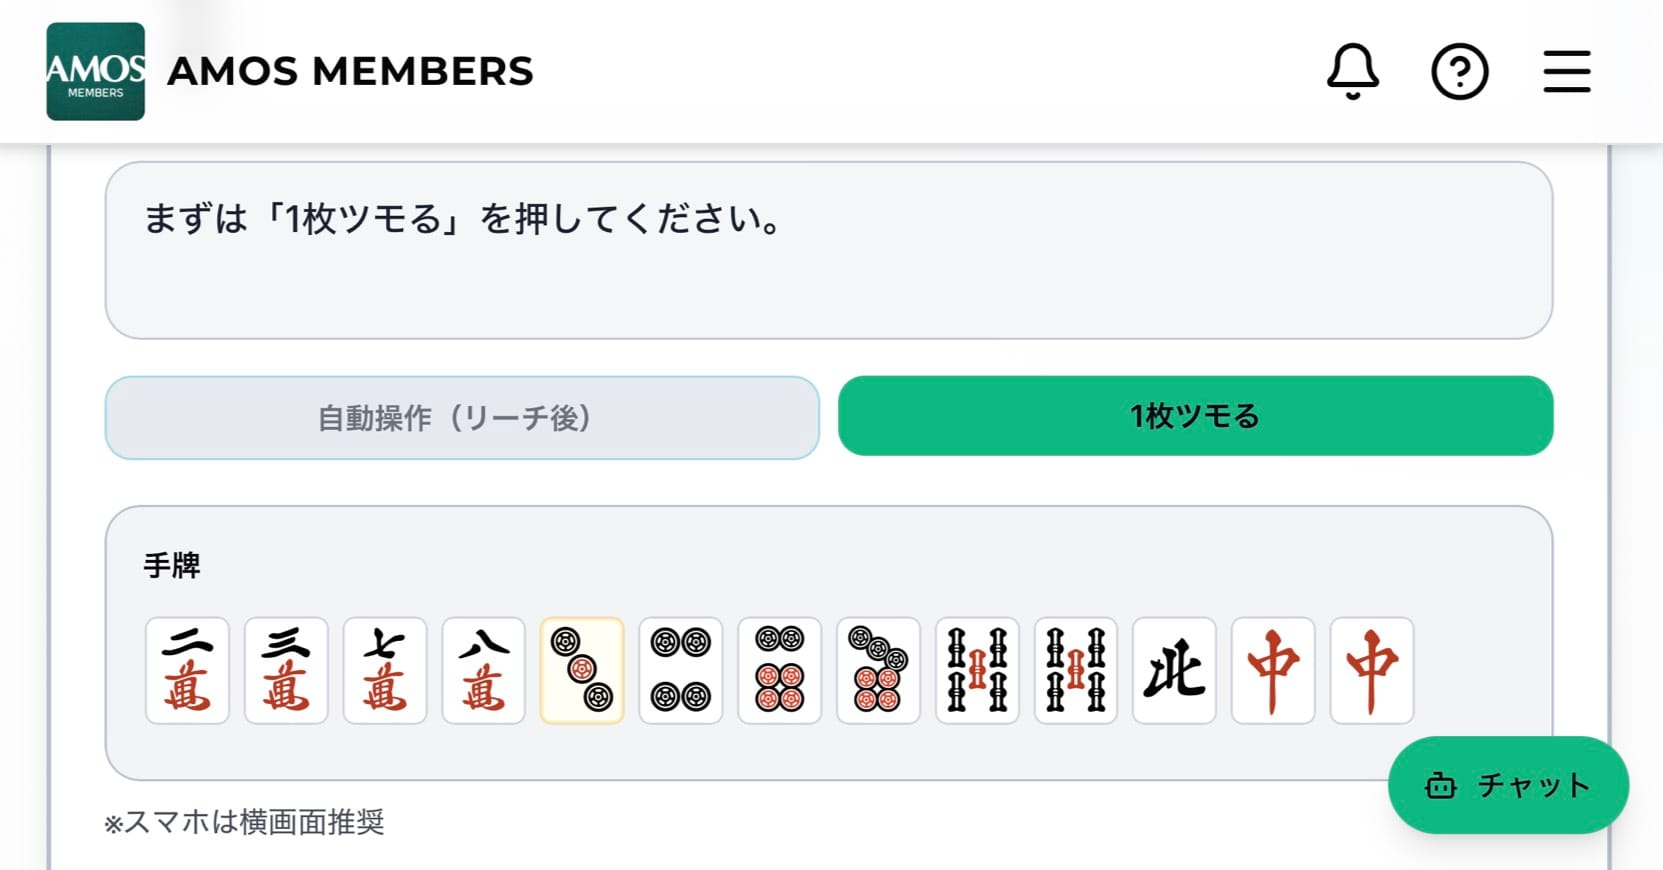Select the 6-pin circle tile
The image size is (1663, 870).
pos(780,670)
